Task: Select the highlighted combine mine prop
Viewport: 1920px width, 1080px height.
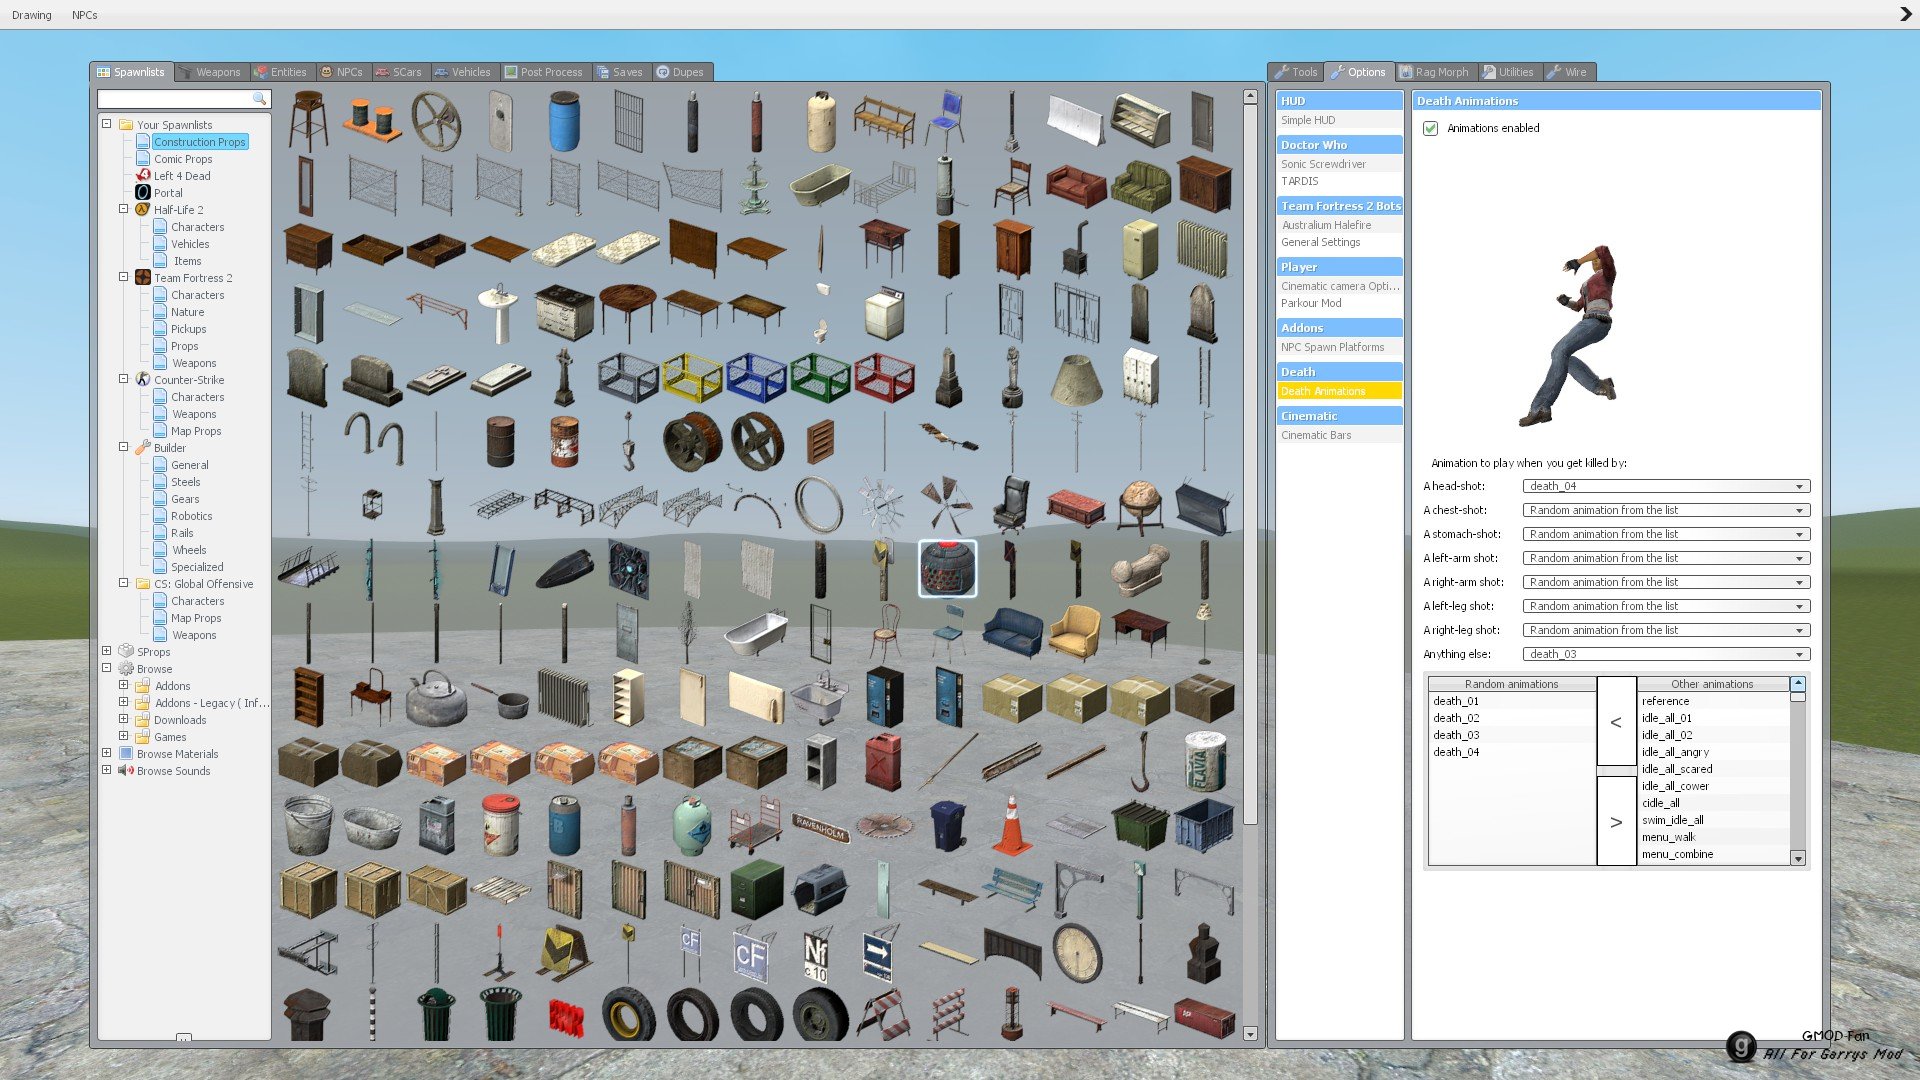Action: pos(948,568)
